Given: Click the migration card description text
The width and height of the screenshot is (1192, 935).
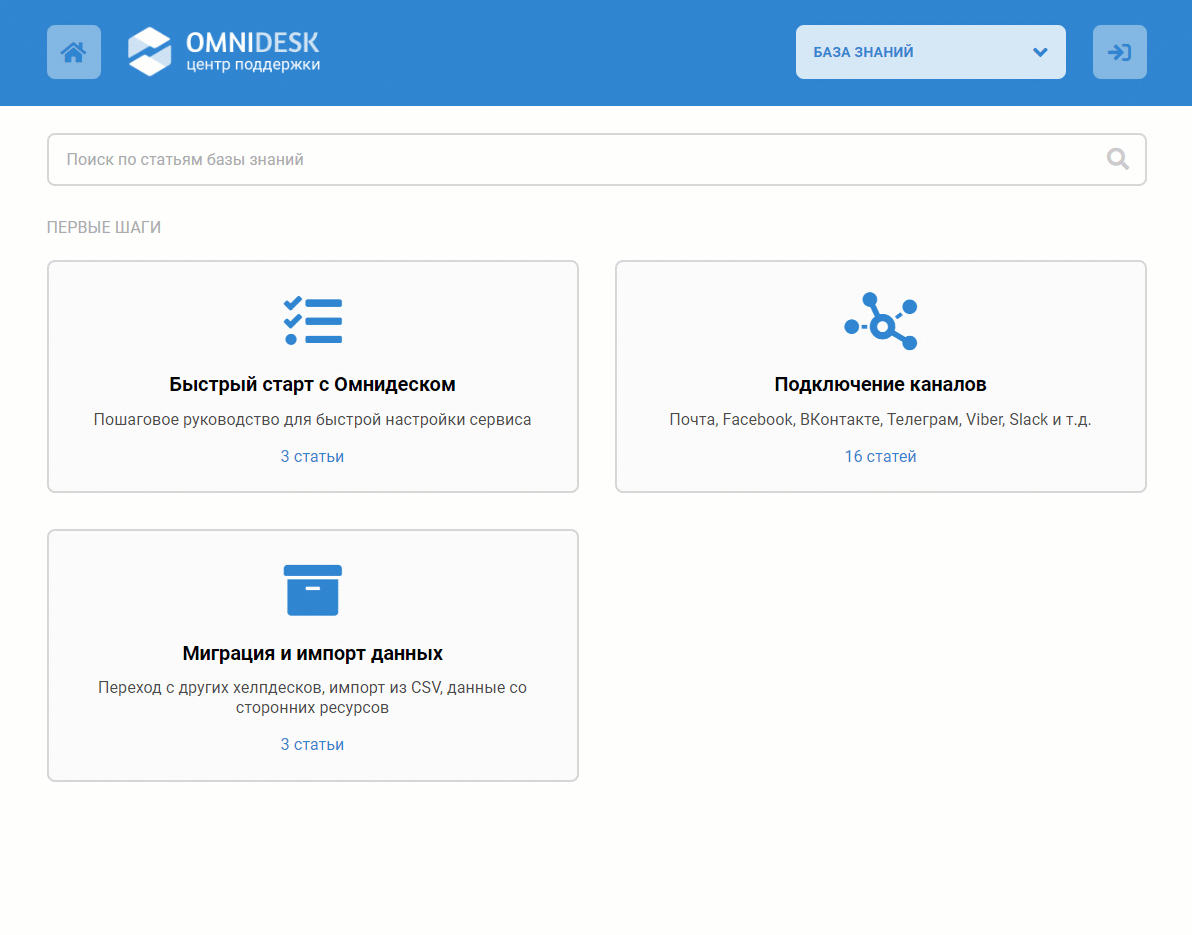Looking at the screenshot, I should [x=312, y=698].
